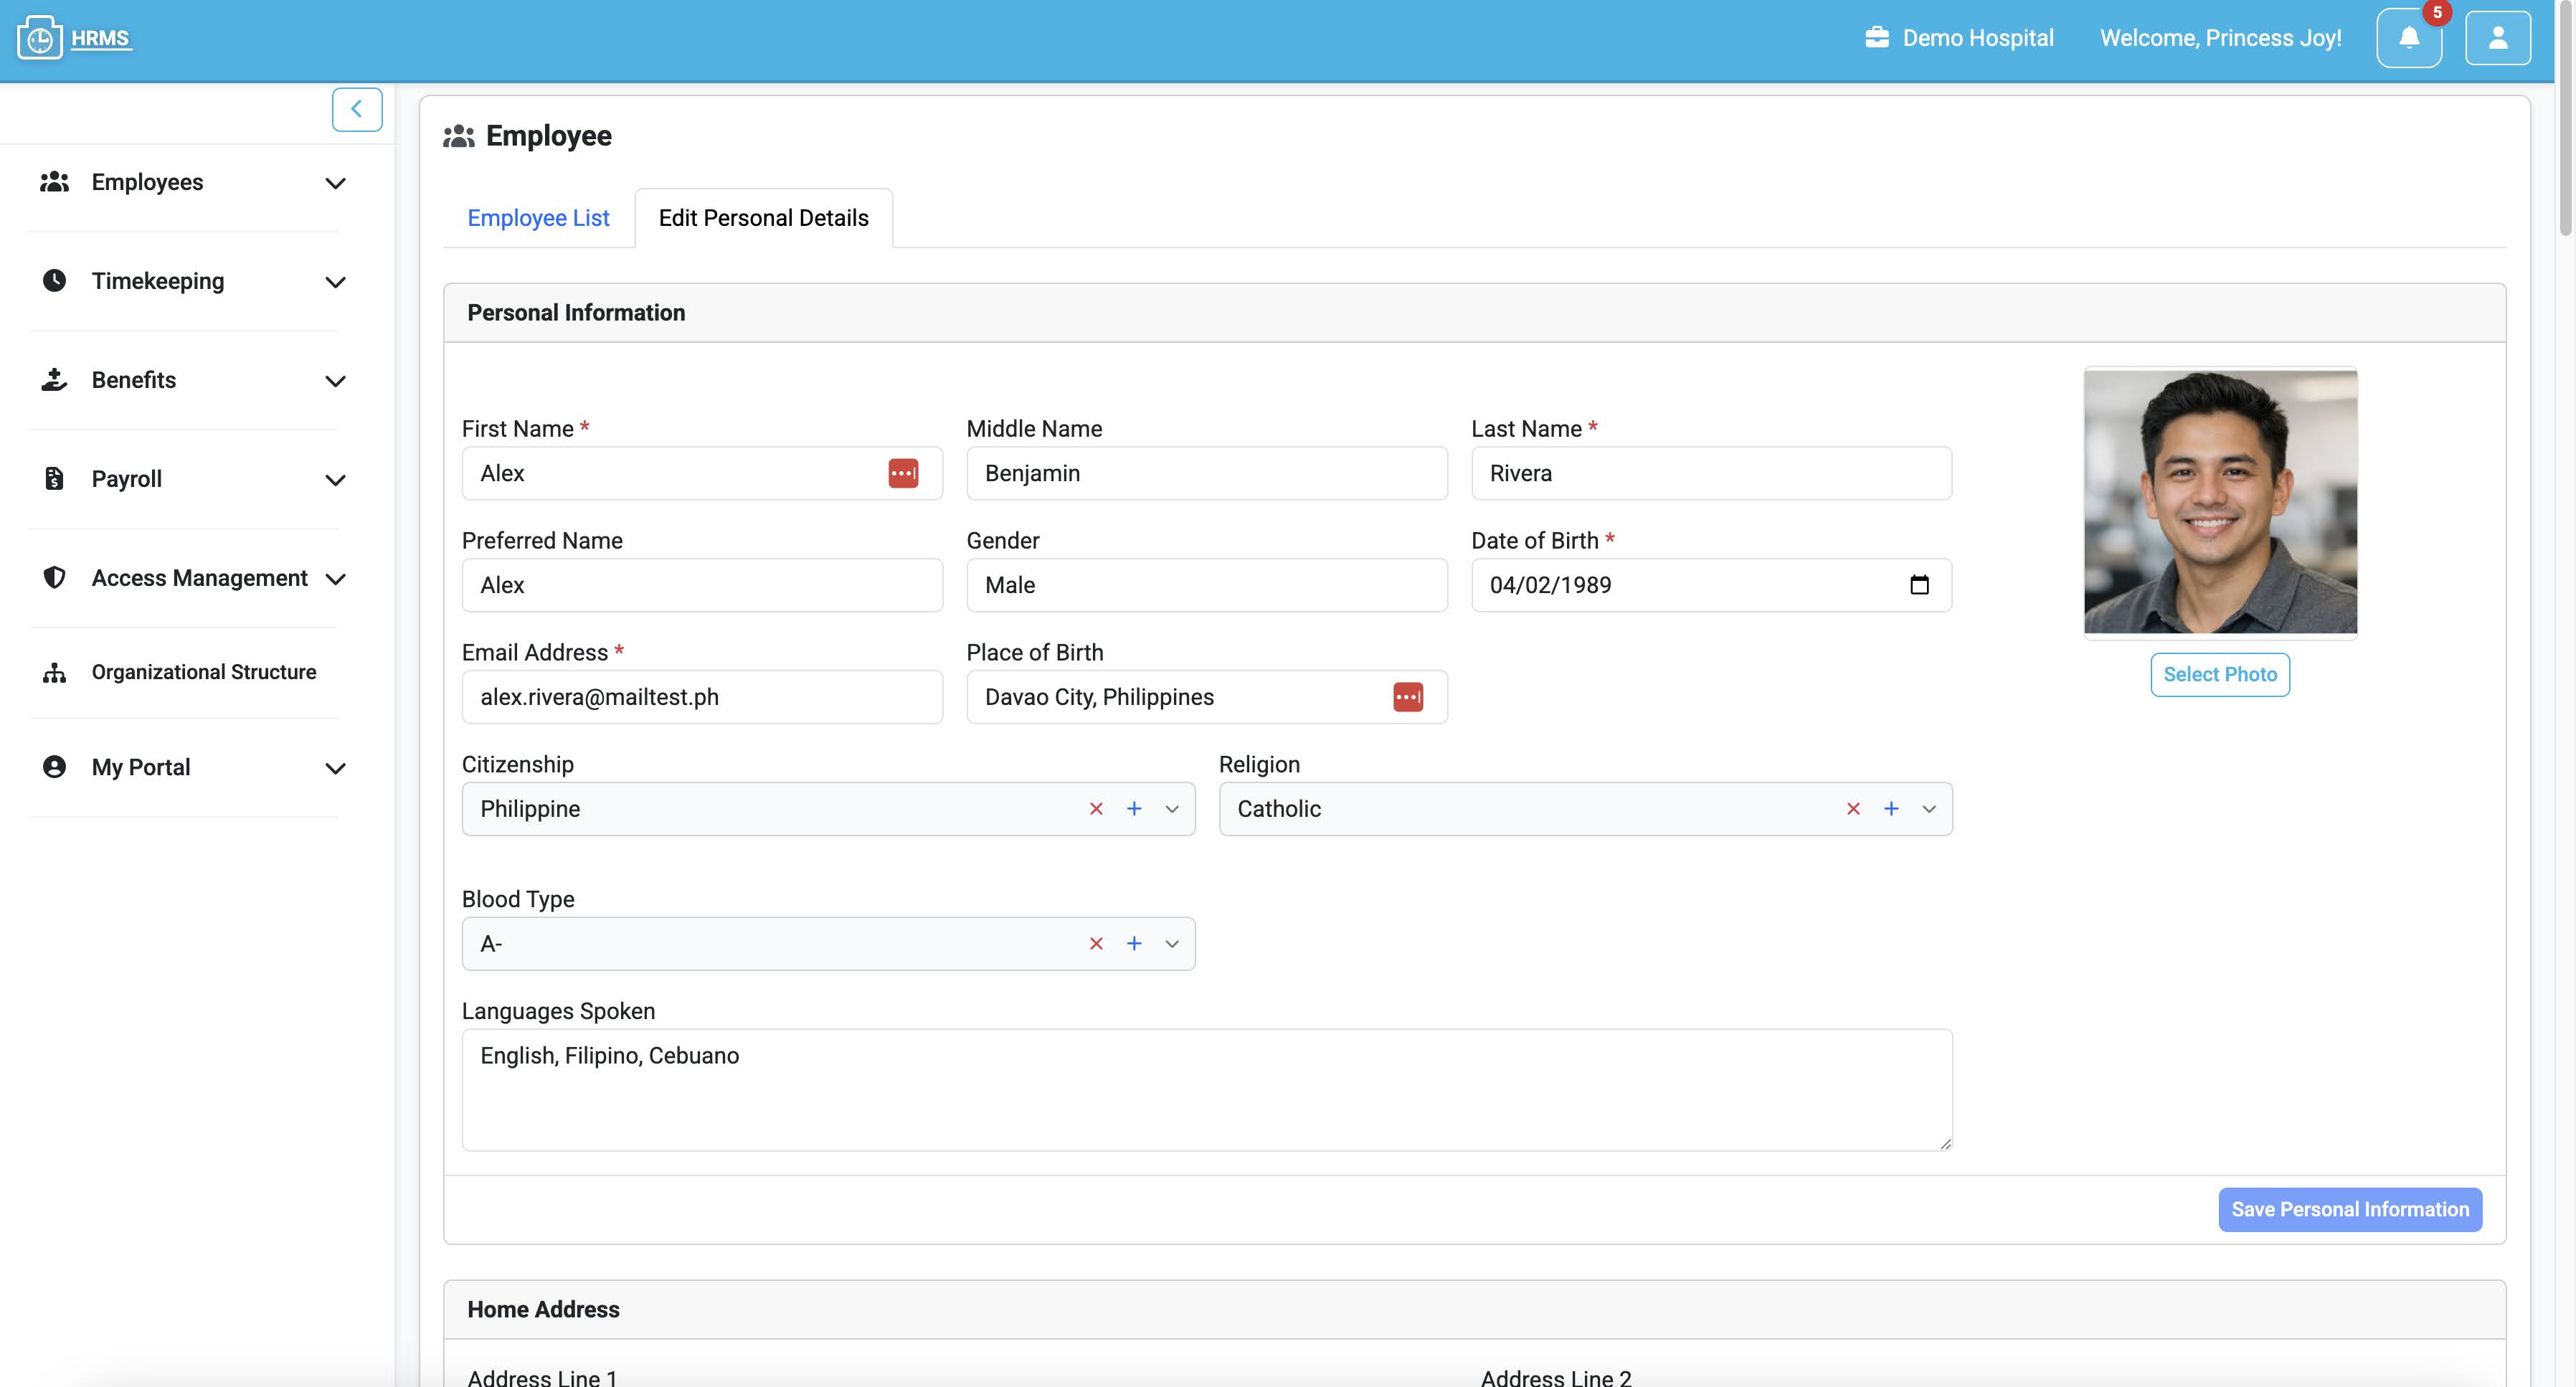Screen dimensions: 2576x1387
Task: Focus the Last Name field containing Rivera
Action: click(x=1711, y=473)
